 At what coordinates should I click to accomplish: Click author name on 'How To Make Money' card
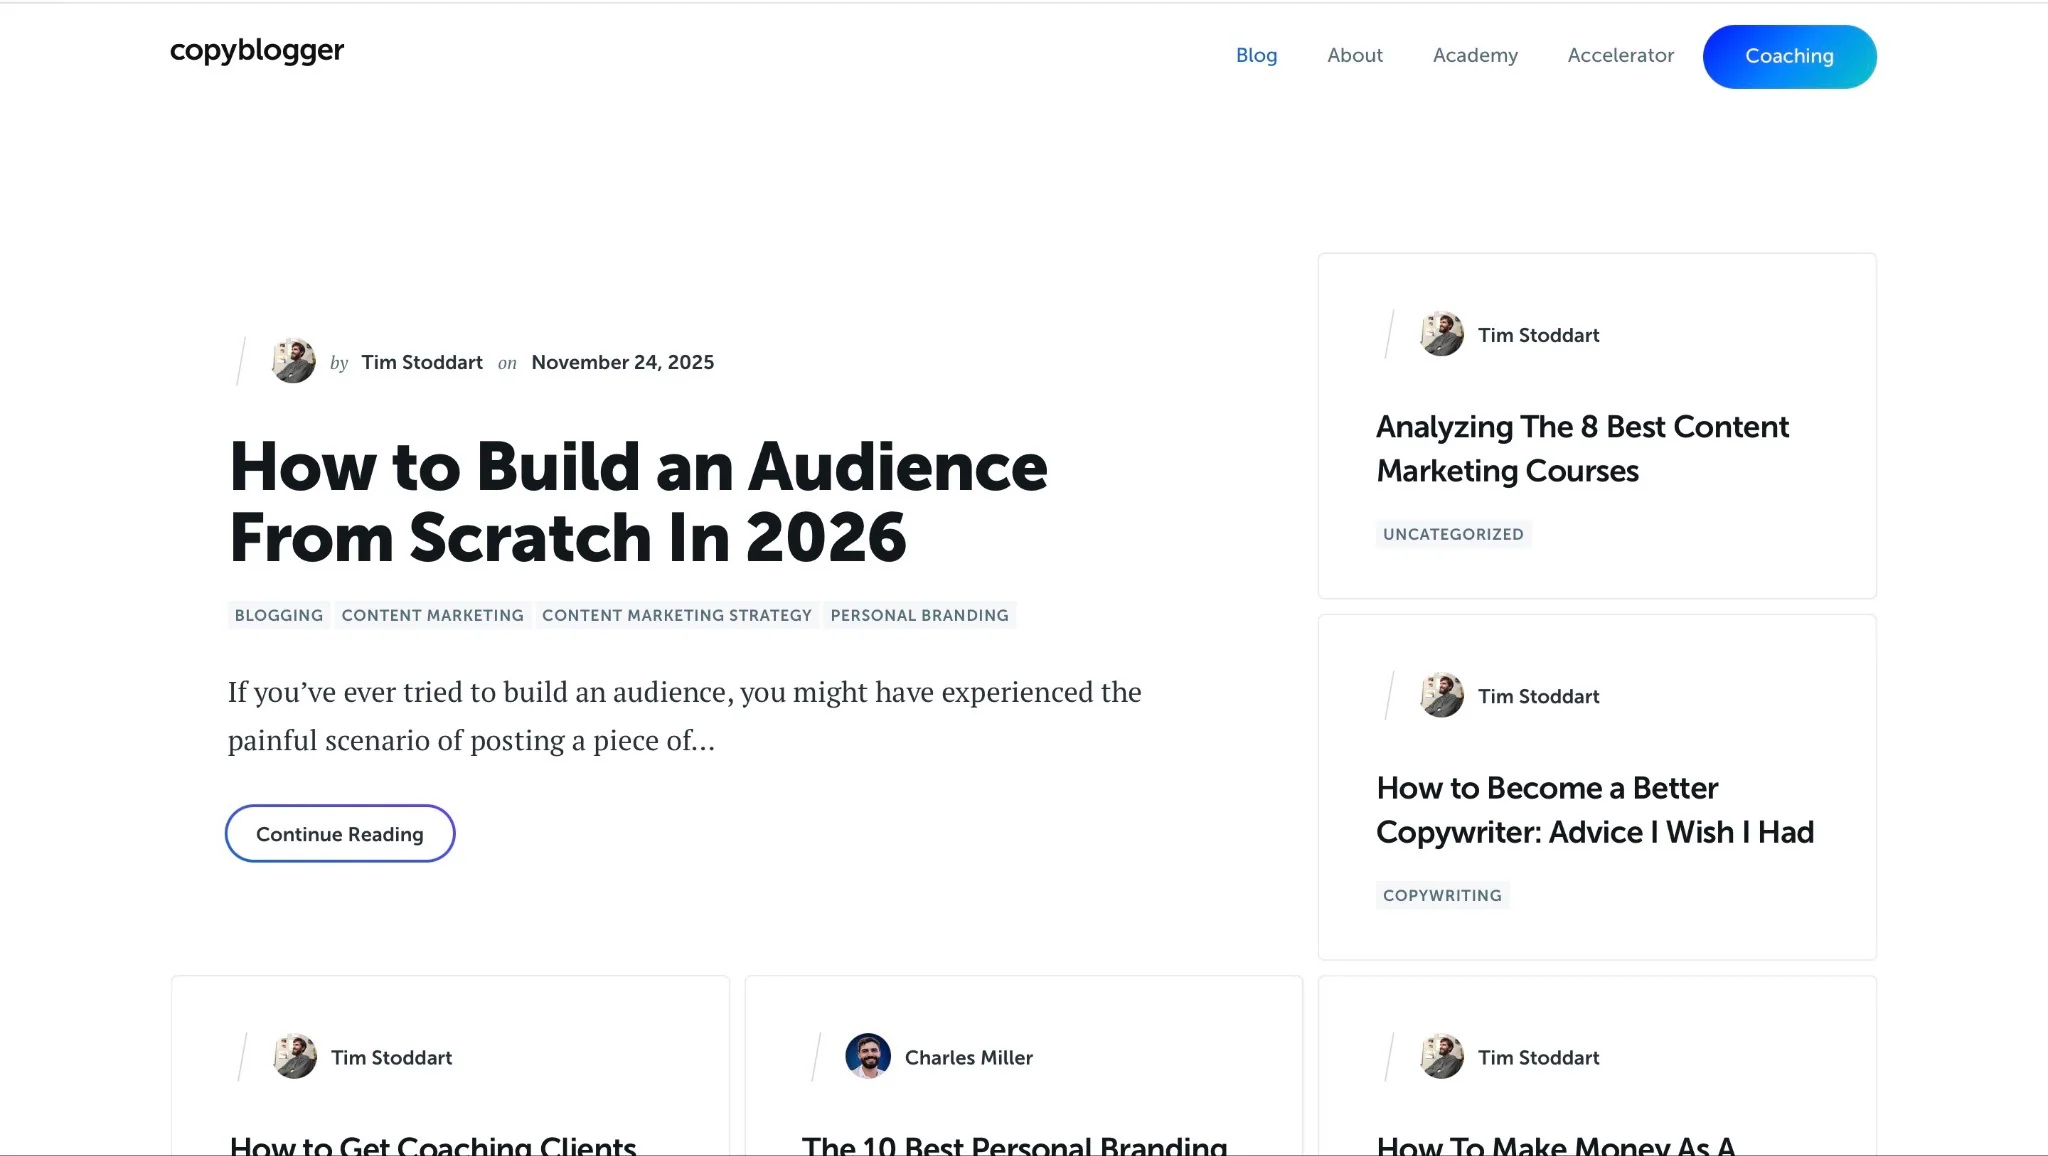1538,1057
